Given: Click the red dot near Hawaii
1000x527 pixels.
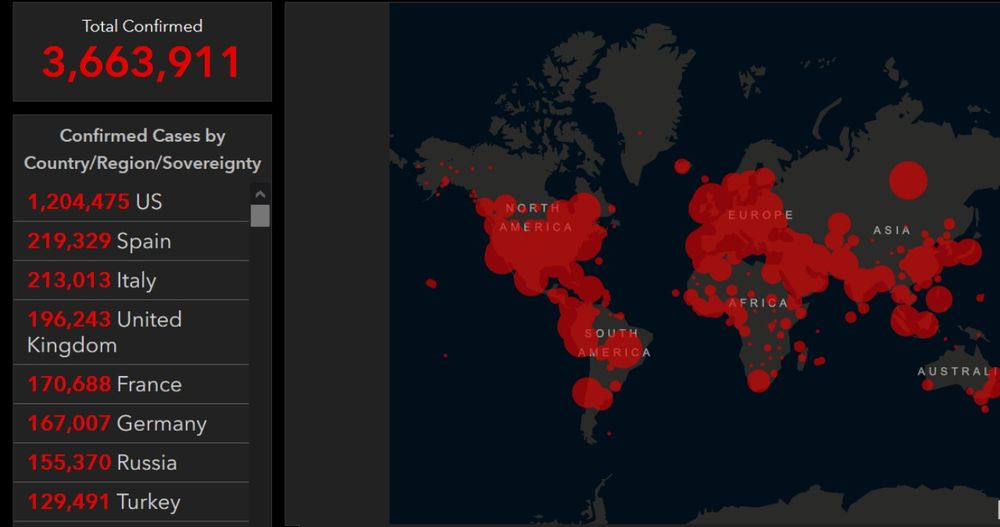Looking at the screenshot, I should 431,283.
